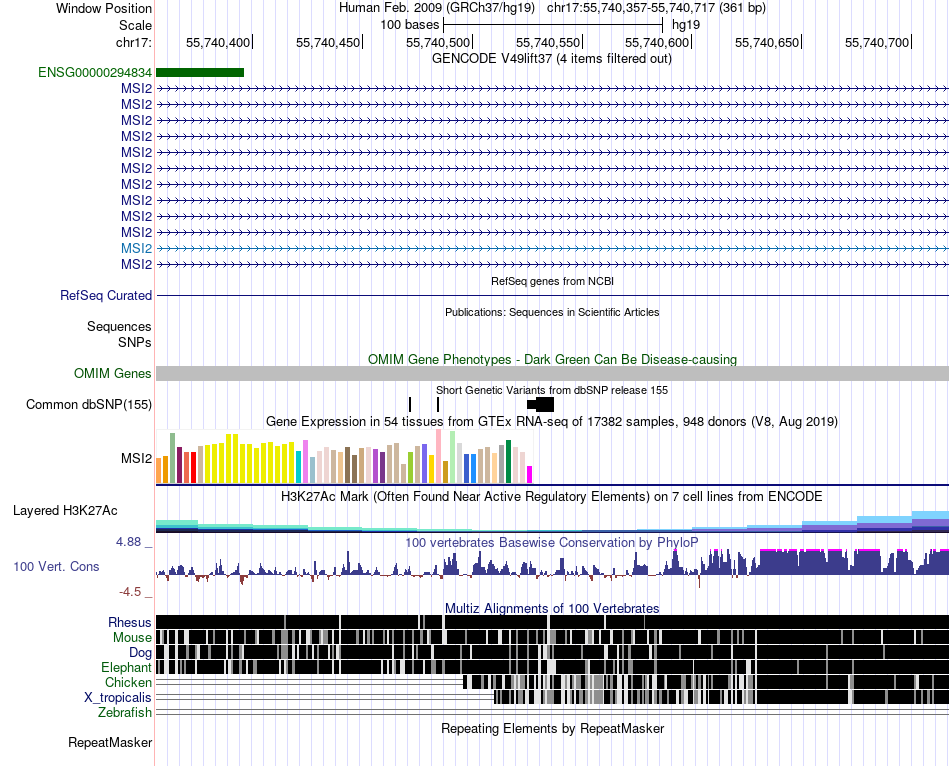
Task: Click the 4.88 conservation scale value
Action: click(128, 542)
